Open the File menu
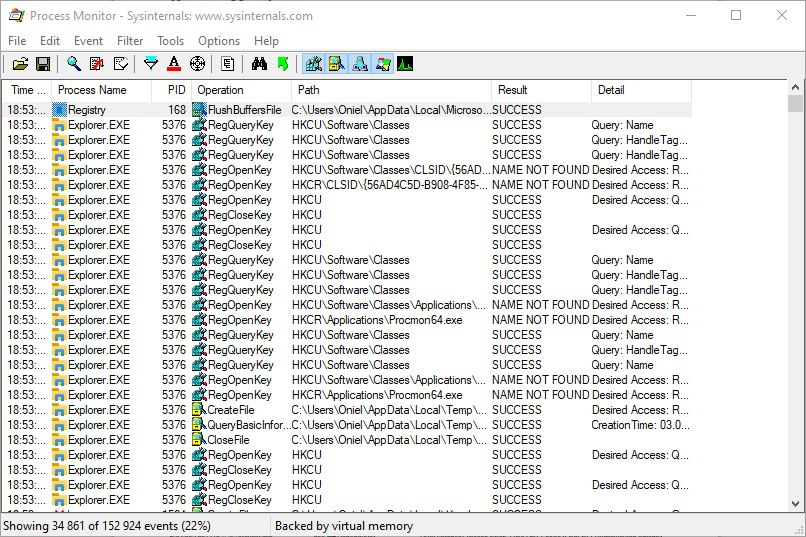This screenshot has width=806, height=537. [x=17, y=41]
